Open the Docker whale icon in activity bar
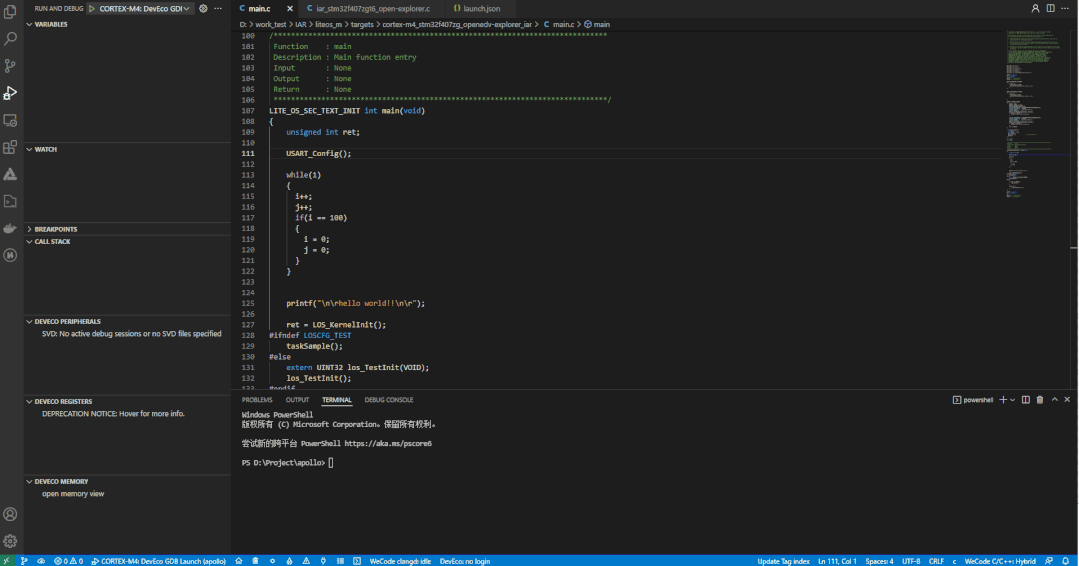This screenshot has height=566, width=1079. 10,228
